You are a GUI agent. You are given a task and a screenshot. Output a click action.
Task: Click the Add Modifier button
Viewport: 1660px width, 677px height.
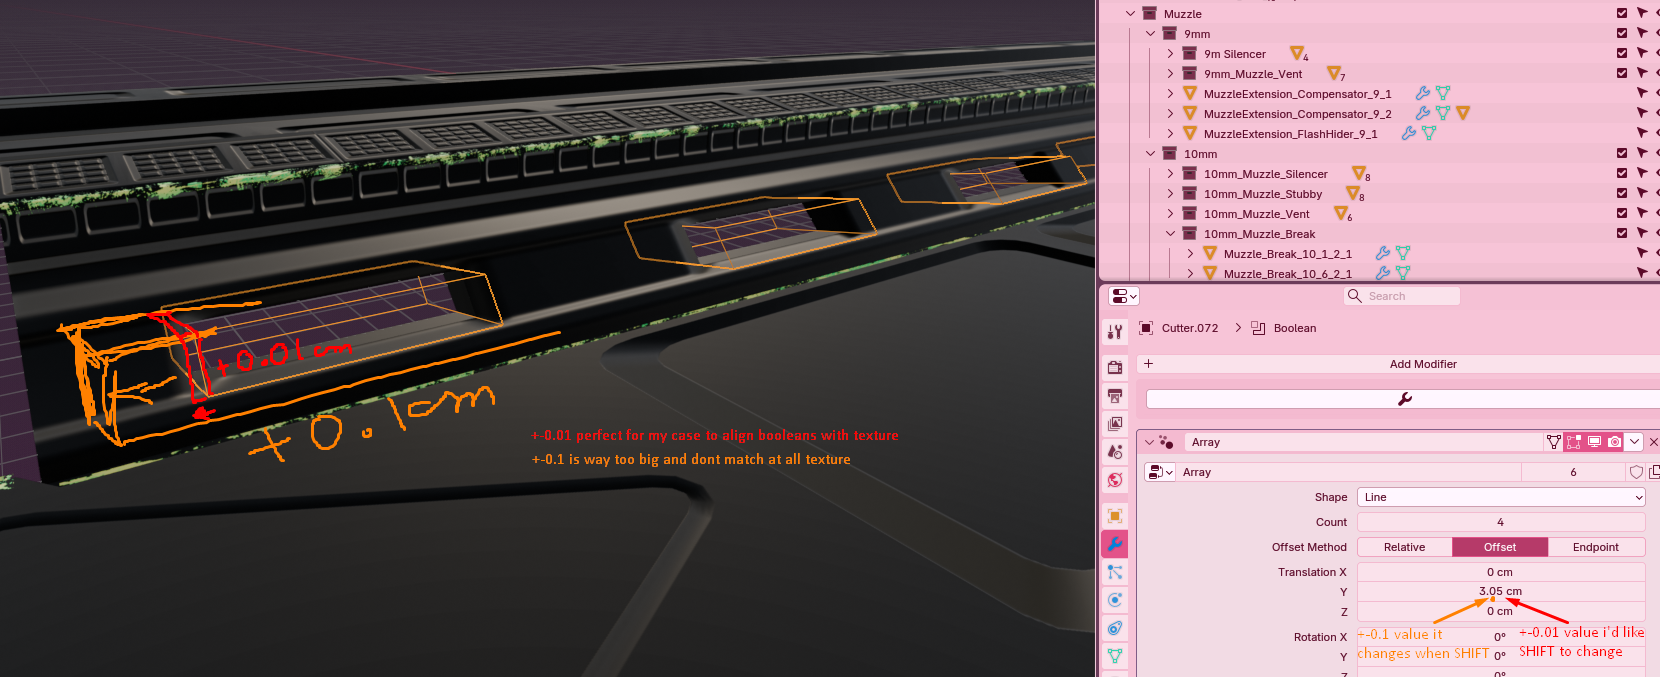1400,364
